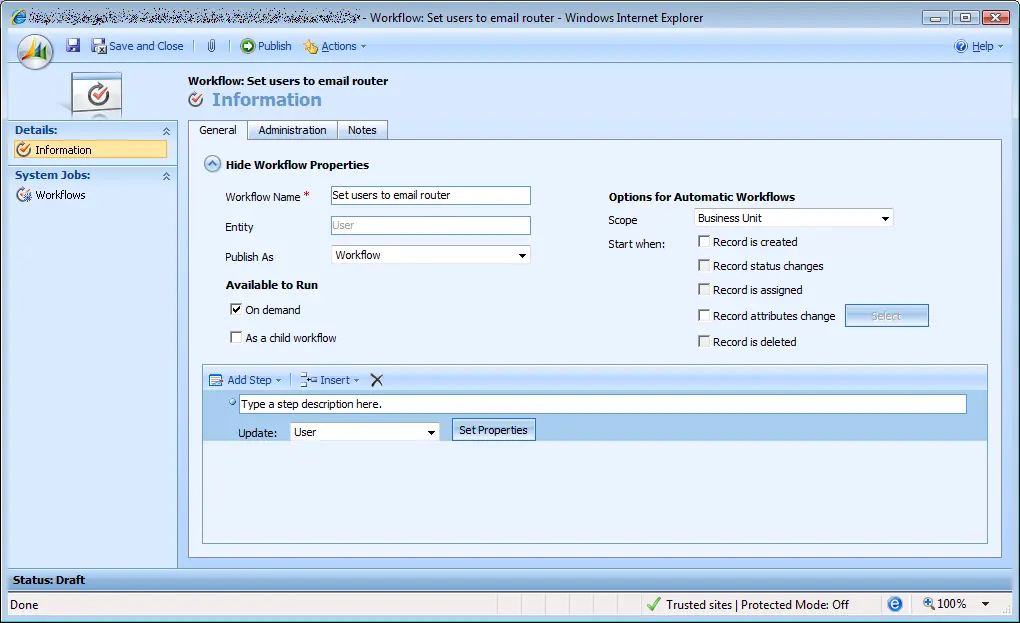
Task: Click the Set Properties button
Action: point(493,430)
